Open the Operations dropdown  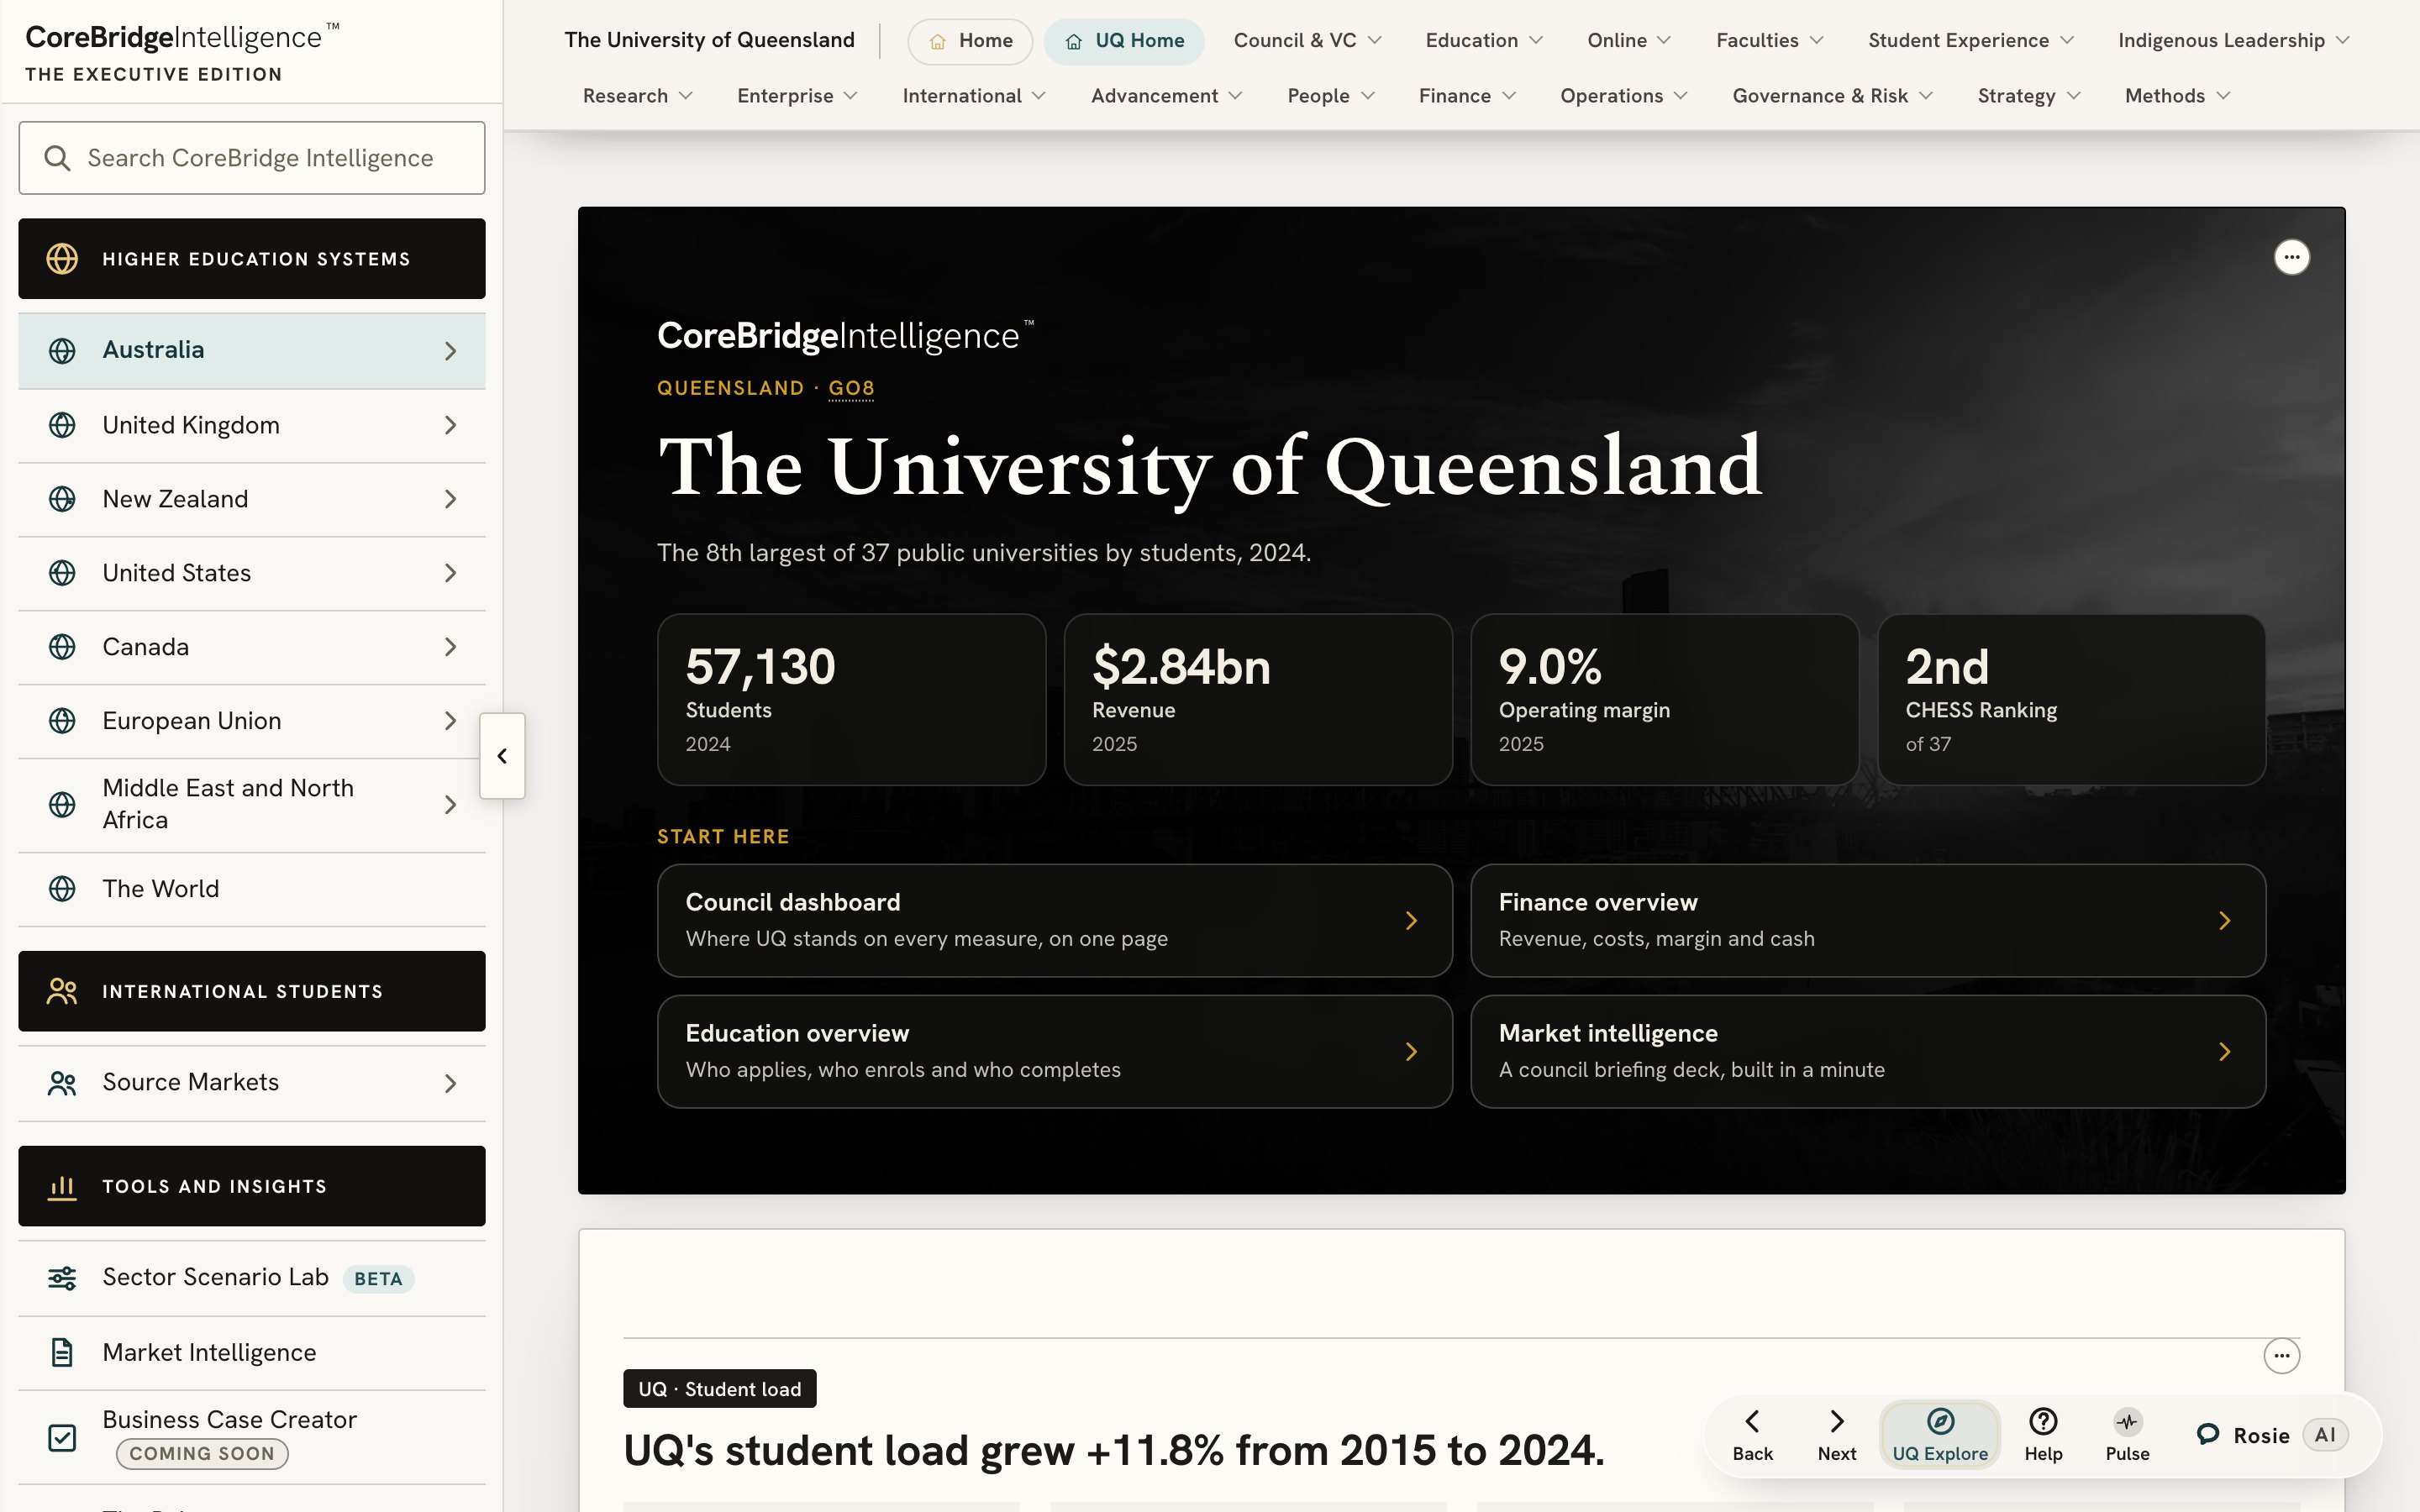[1624, 96]
